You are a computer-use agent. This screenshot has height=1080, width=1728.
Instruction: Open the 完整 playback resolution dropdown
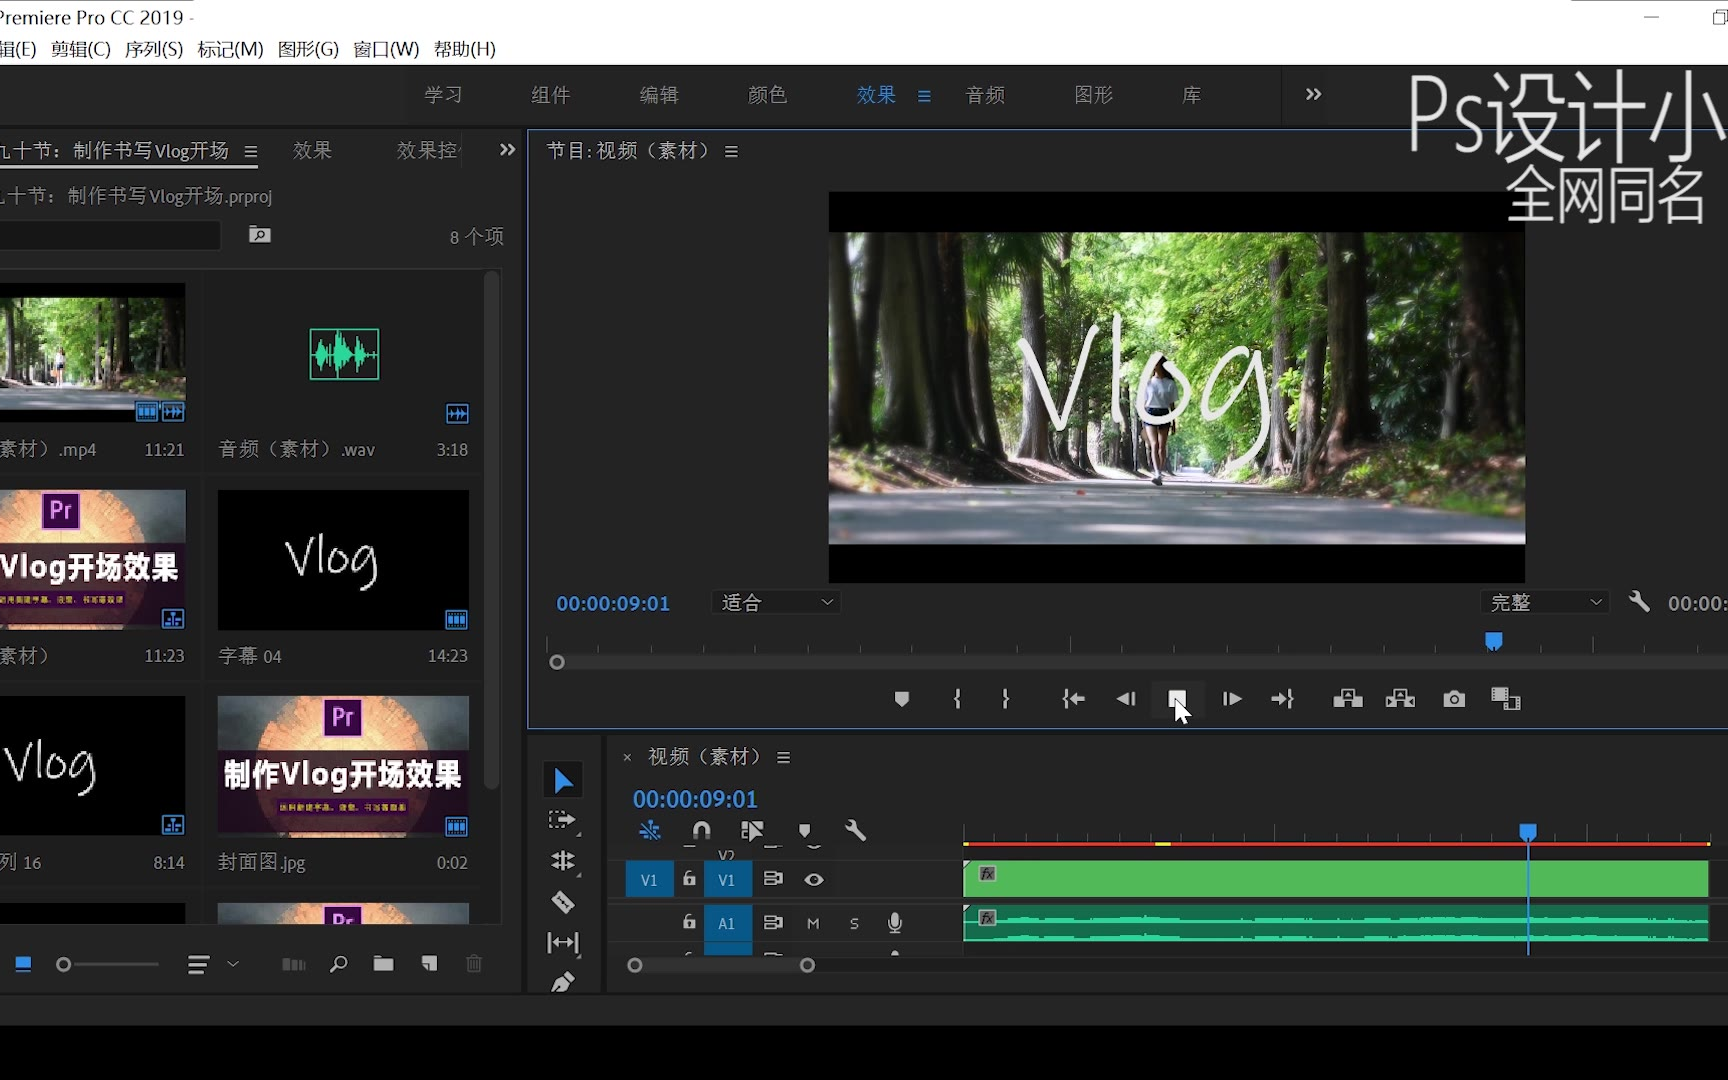1545,603
